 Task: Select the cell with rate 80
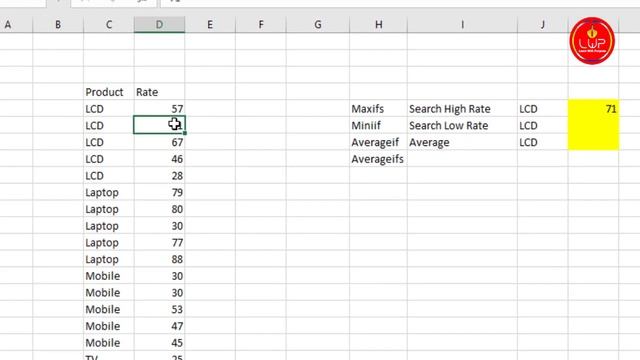(159, 209)
